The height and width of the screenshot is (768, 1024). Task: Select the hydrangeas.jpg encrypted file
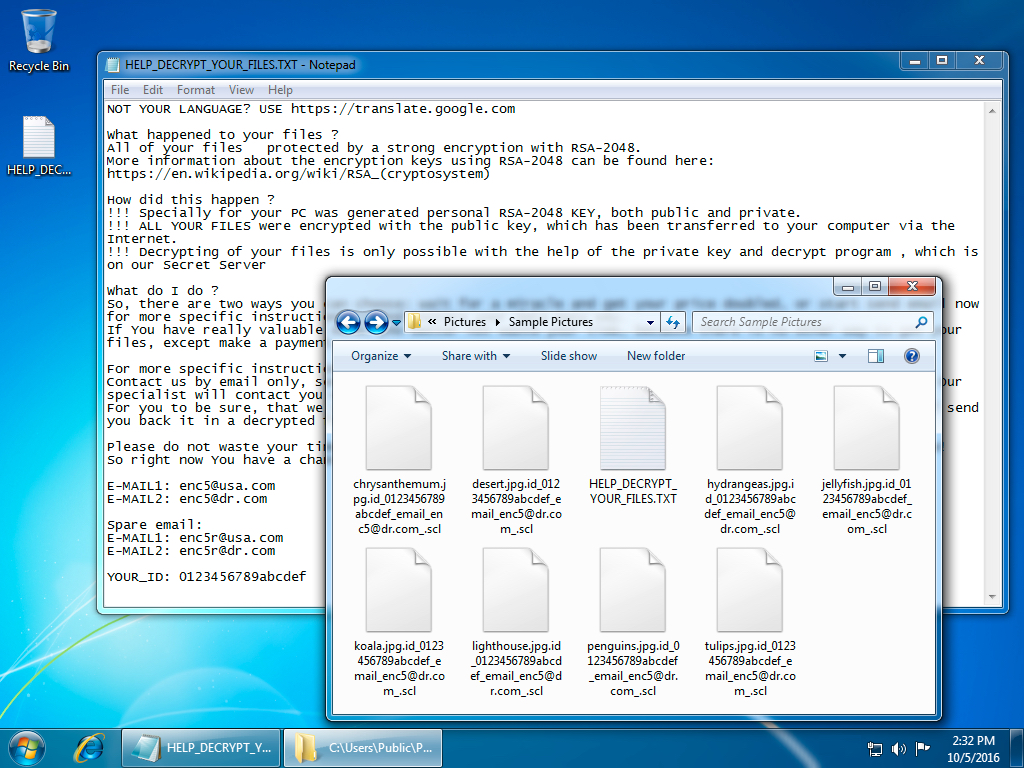pyautogui.click(x=750, y=460)
